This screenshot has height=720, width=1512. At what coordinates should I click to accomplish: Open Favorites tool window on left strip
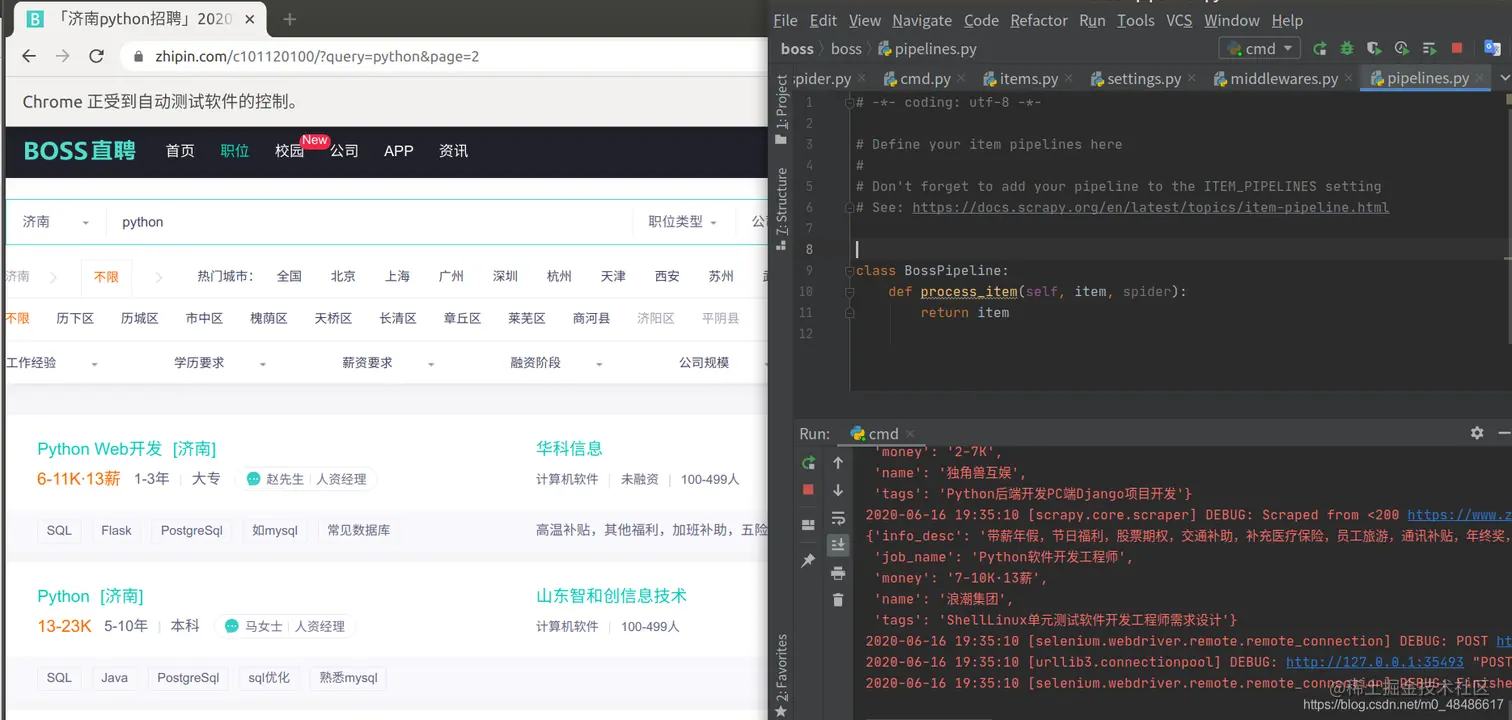pyautogui.click(x=782, y=675)
